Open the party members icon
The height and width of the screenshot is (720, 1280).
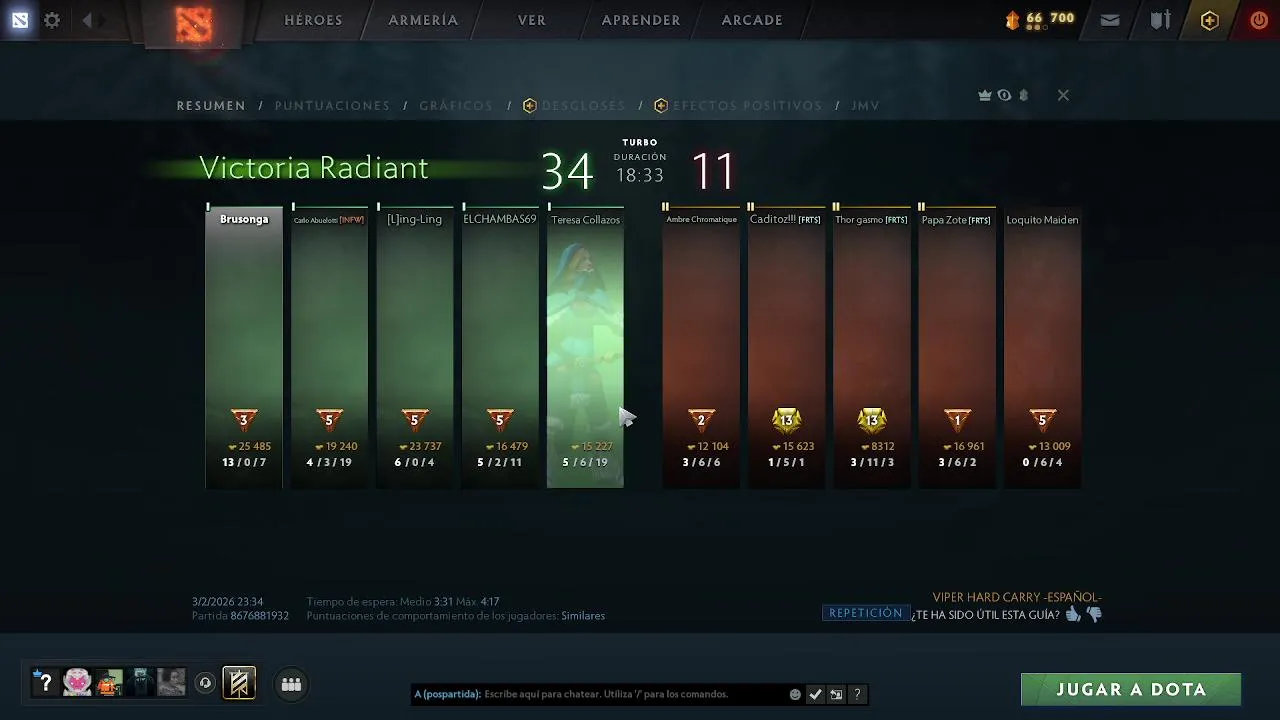click(291, 684)
